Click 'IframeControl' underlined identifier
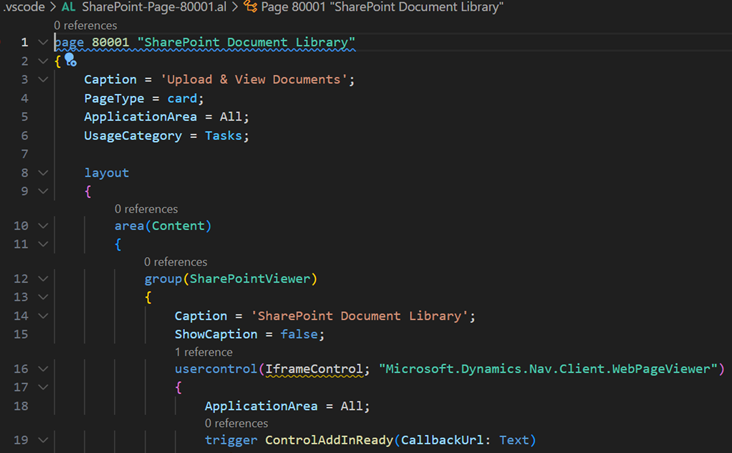Viewport: 732px width, 453px height. [x=314, y=369]
